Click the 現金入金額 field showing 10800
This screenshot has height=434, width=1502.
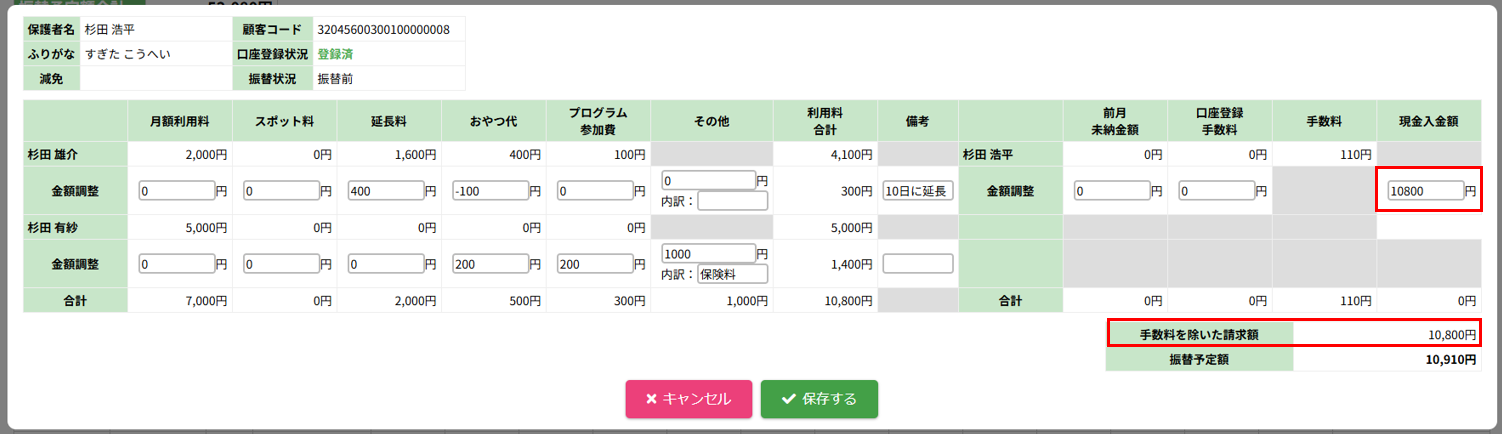[1424, 191]
